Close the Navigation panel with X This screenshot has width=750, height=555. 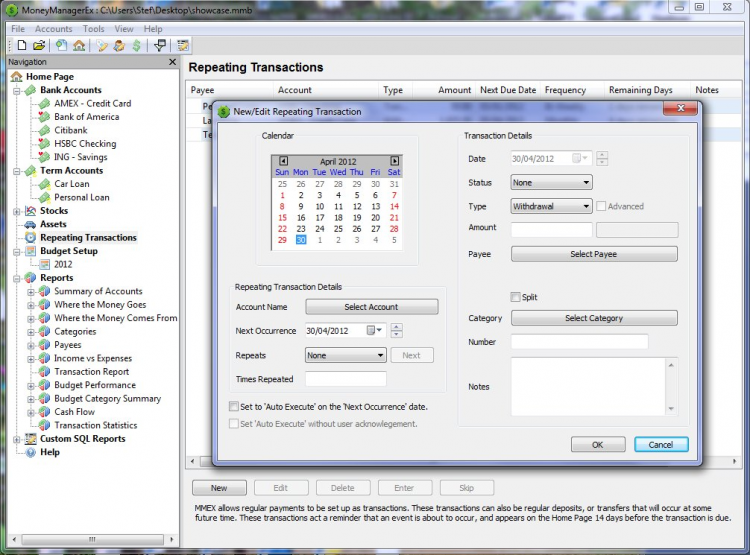tap(172, 62)
